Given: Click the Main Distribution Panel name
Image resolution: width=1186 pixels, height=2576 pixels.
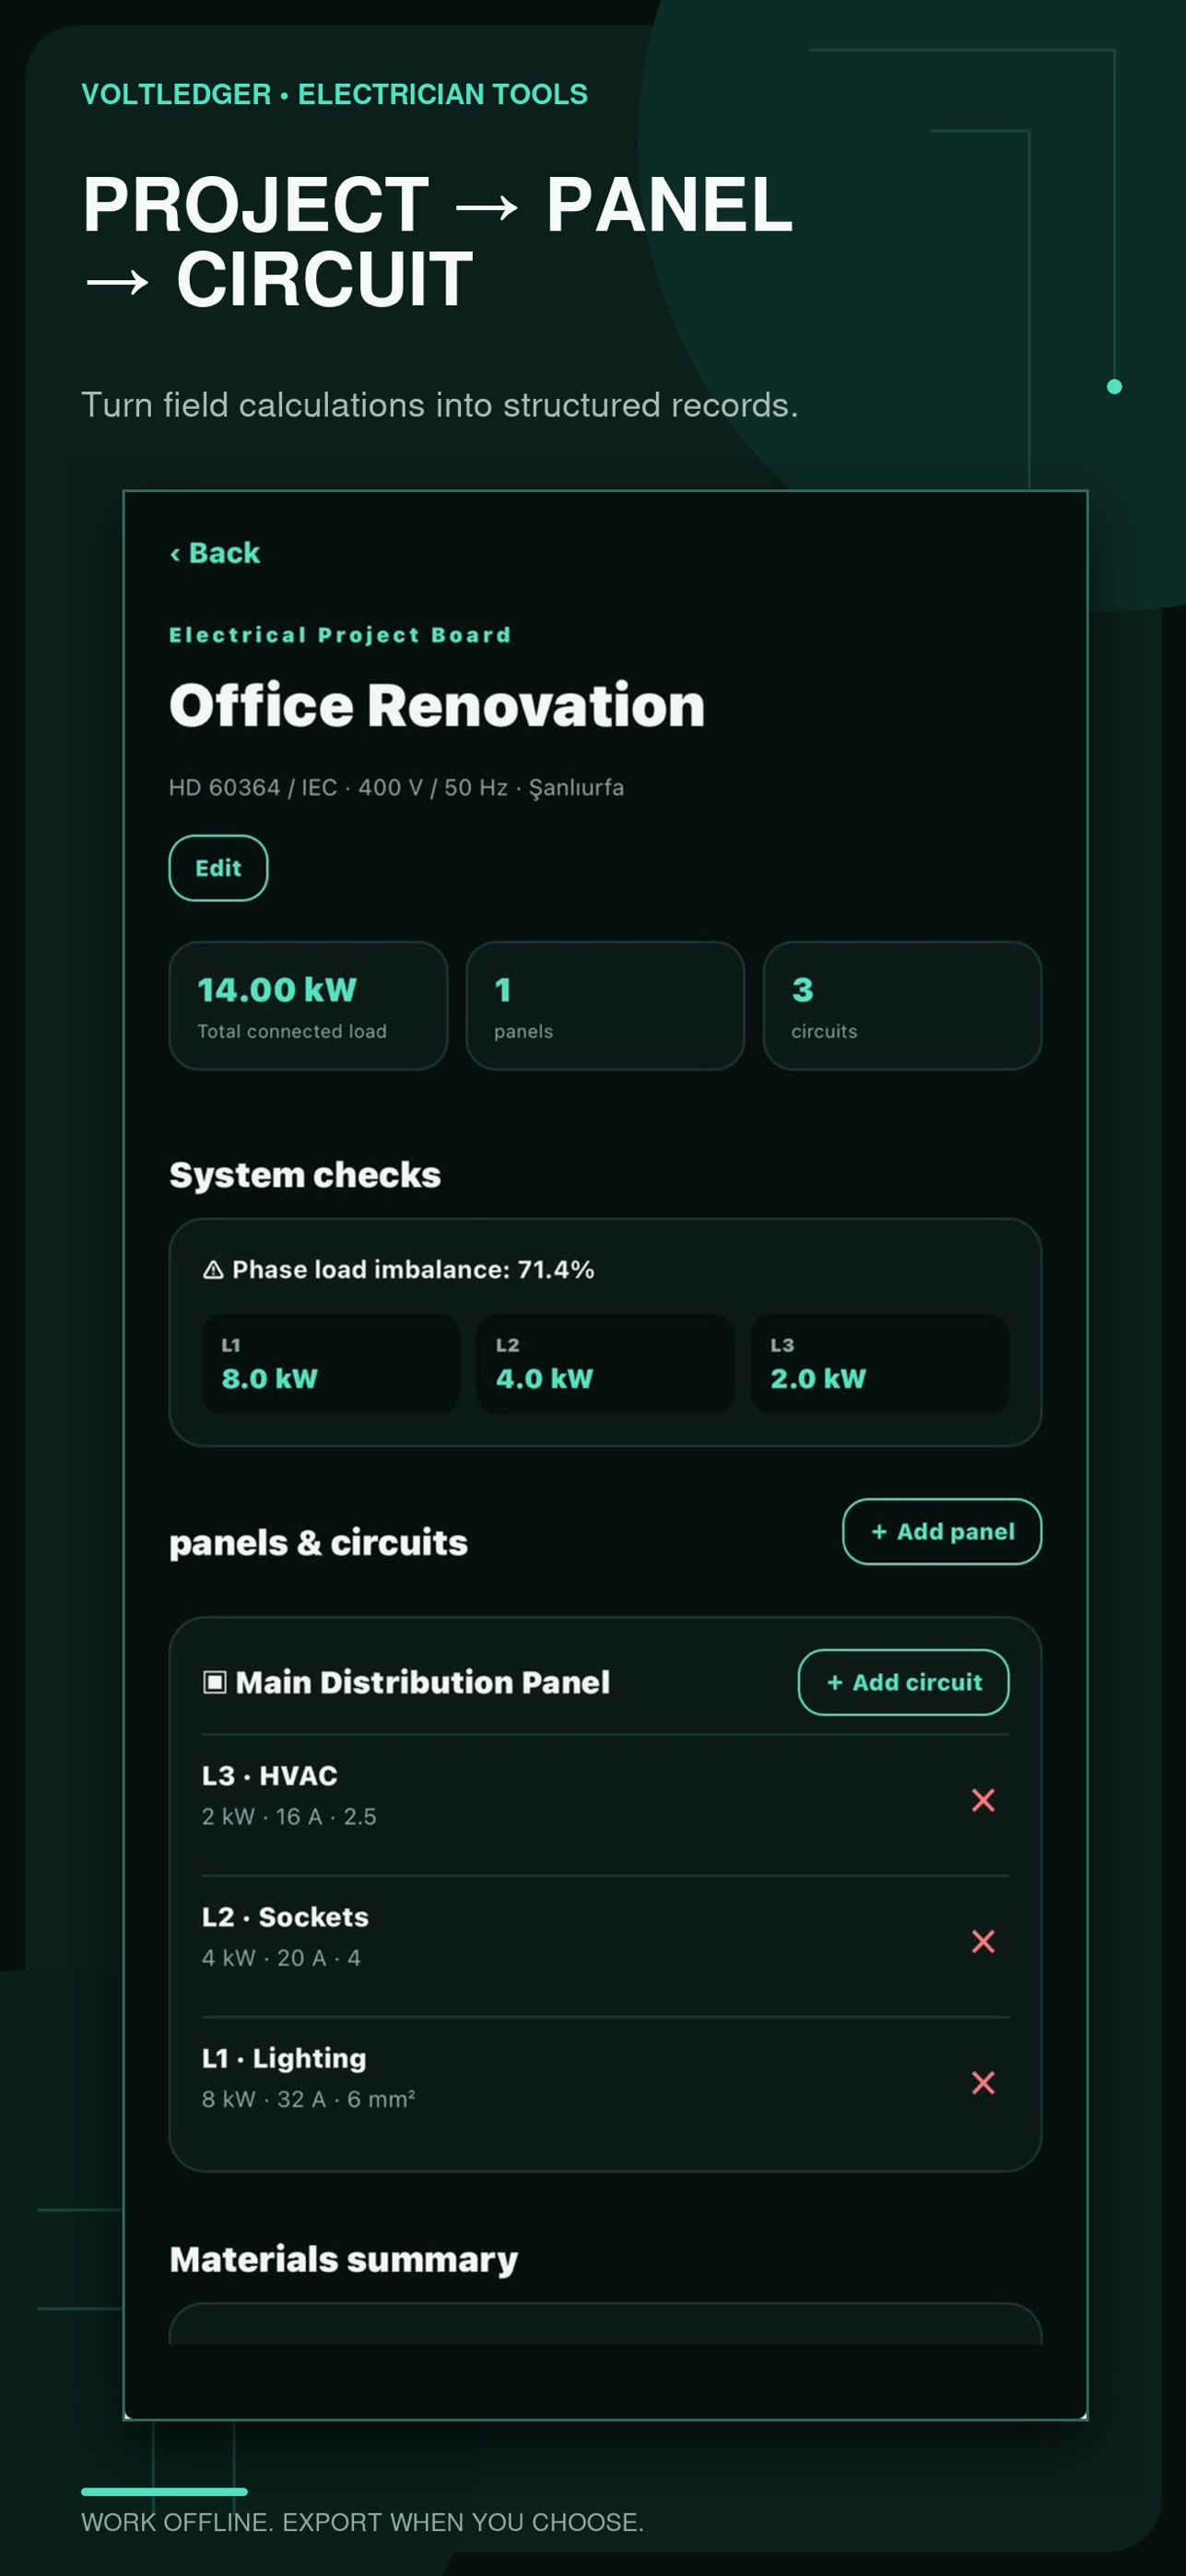Looking at the screenshot, I should [x=422, y=1682].
